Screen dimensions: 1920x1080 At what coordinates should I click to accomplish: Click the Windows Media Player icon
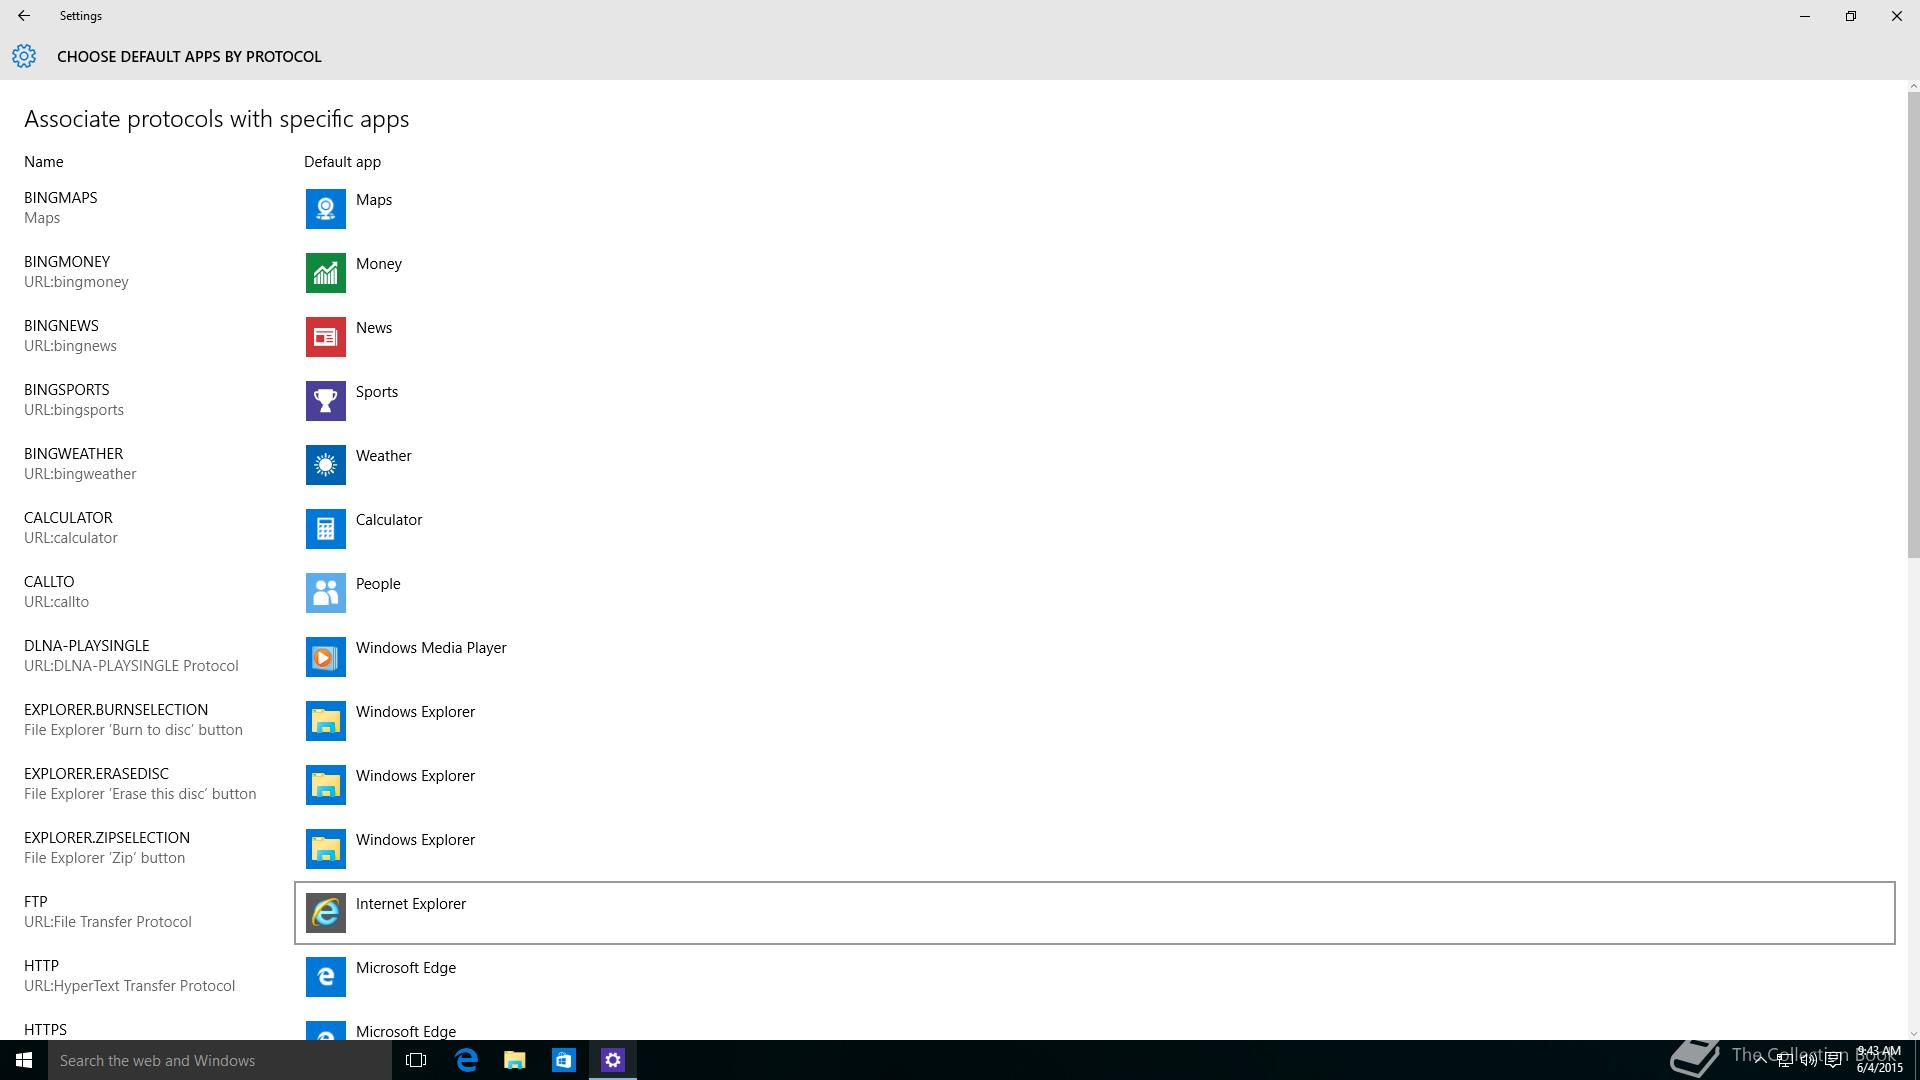pos(325,657)
